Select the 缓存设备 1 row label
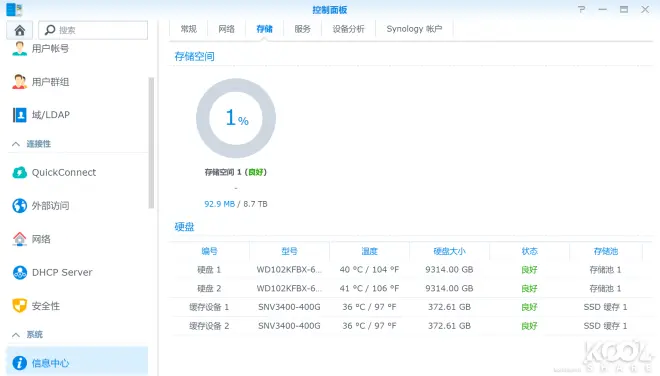Image resolution: width=660 pixels, height=376 pixels. [x=209, y=307]
